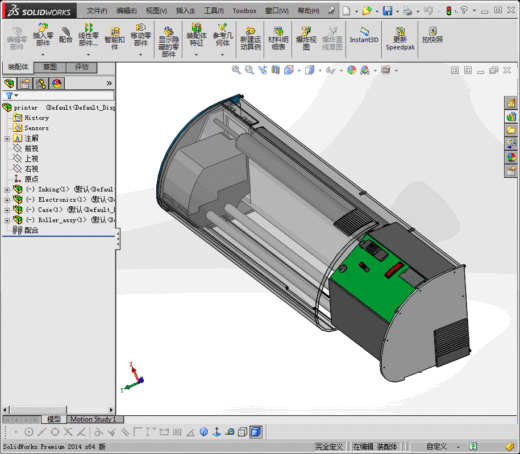This screenshot has height=454, width=520.
Task: Toggle the Smart Fasteners tool
Action: pyautogui.click(x=115, y=38)
